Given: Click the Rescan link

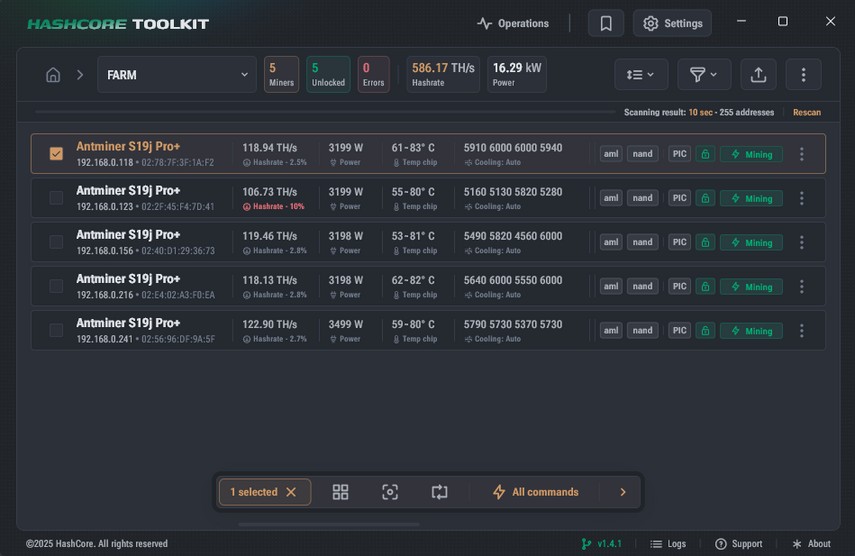Looking at the screenshot, I should pos(806,113).
